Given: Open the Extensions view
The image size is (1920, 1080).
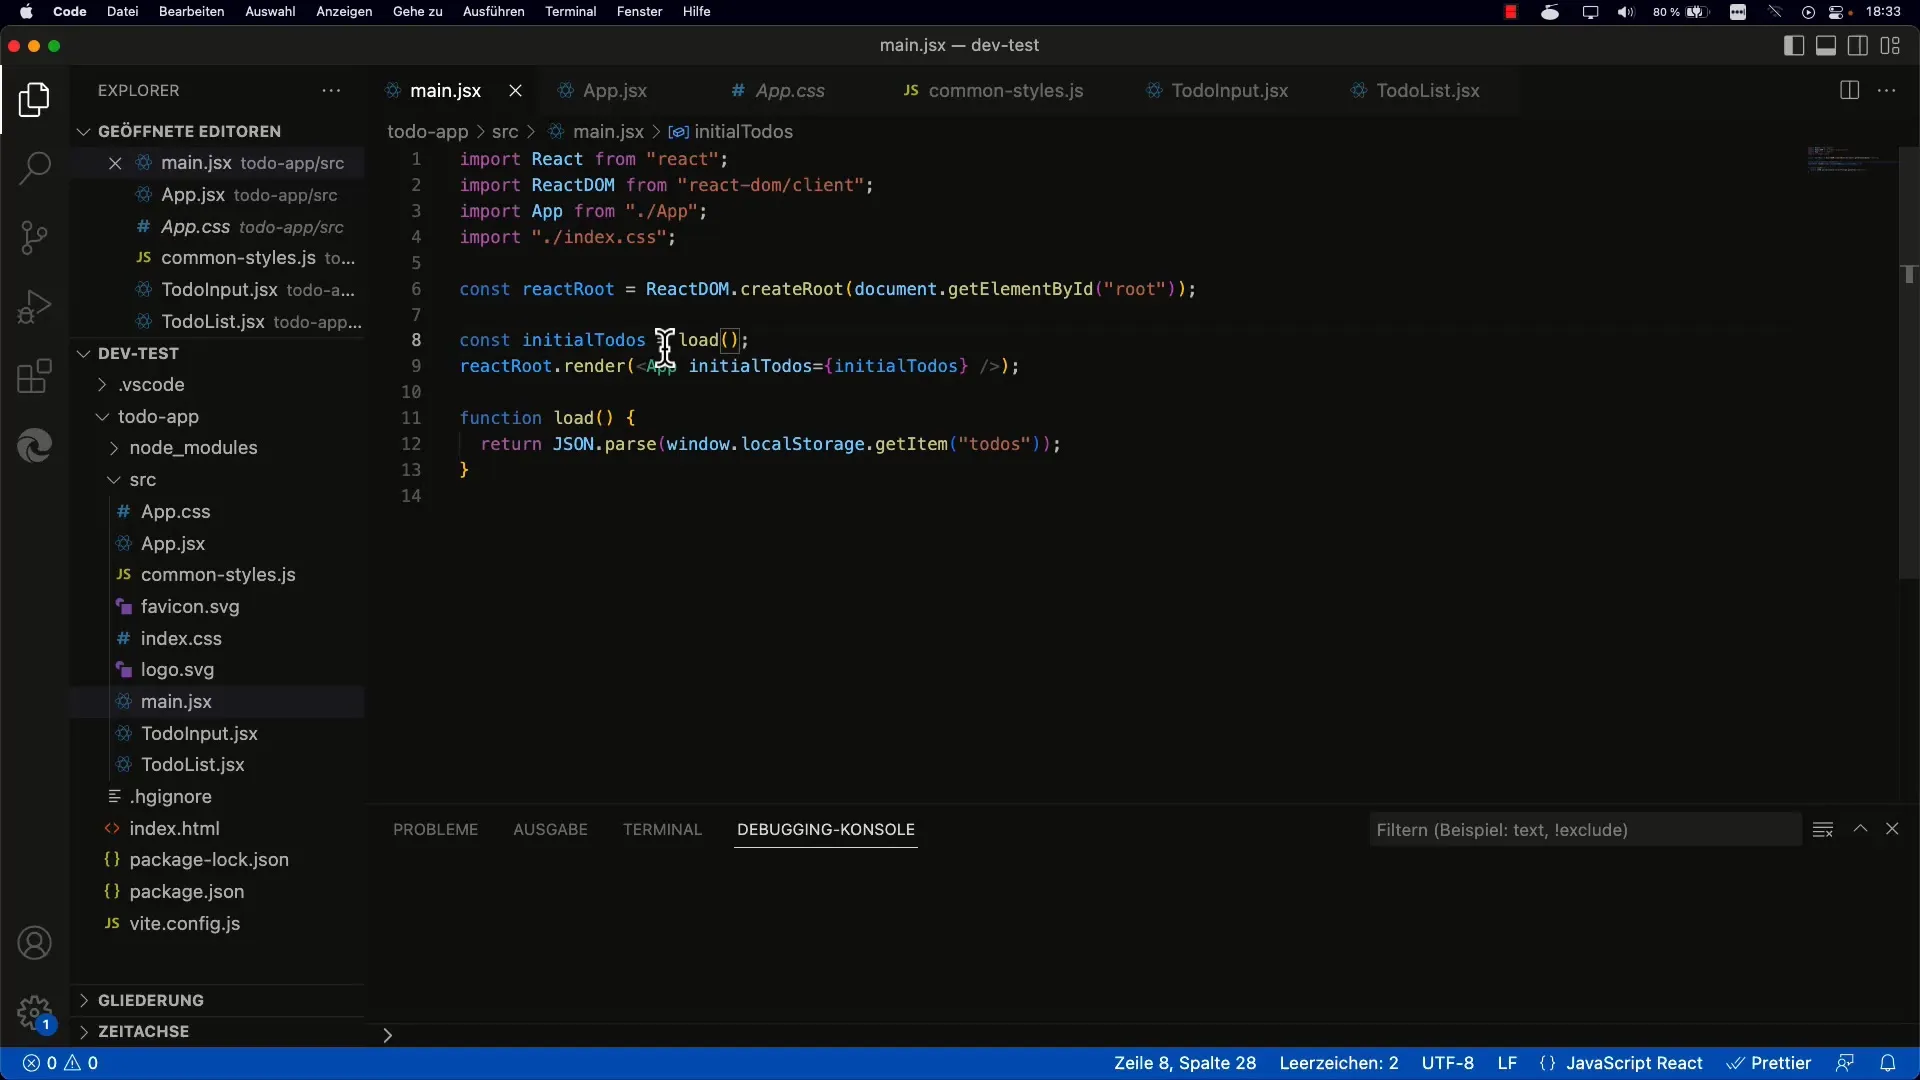Looking at the screenshot, I should coord(34,376).
